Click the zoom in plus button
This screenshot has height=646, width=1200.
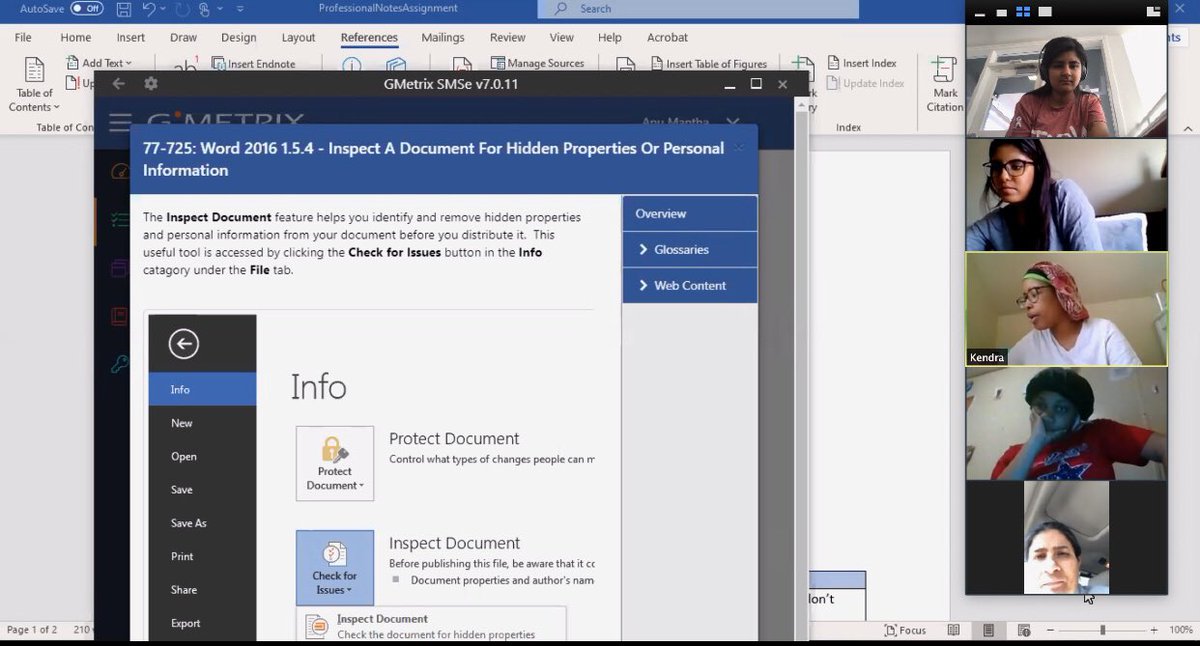(x=1153, y=630)
